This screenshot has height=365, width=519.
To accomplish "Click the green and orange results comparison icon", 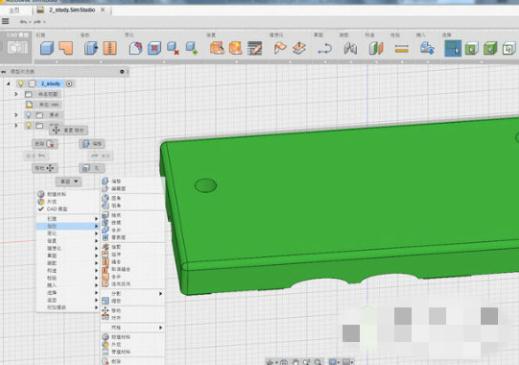I will pyautogui.click(x=376, y=49).
